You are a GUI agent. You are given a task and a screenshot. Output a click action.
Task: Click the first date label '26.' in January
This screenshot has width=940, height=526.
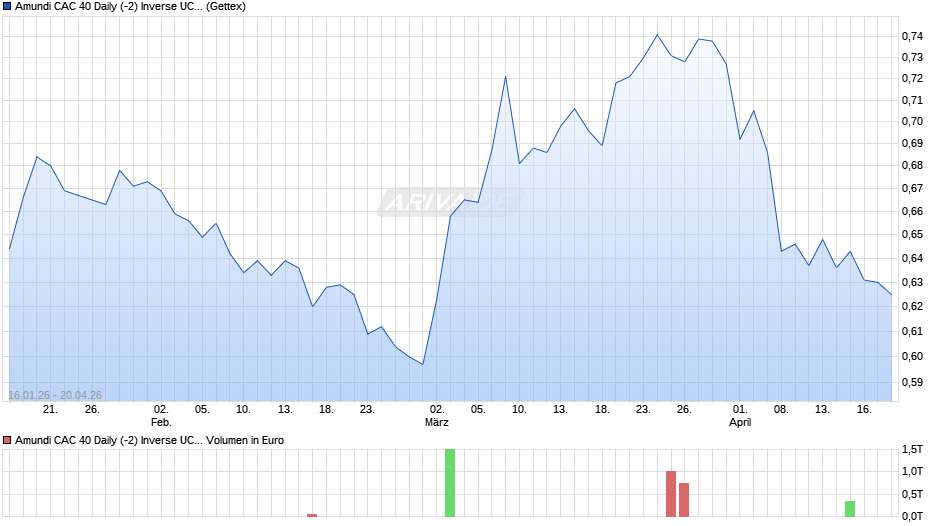(x=92, y=410)
